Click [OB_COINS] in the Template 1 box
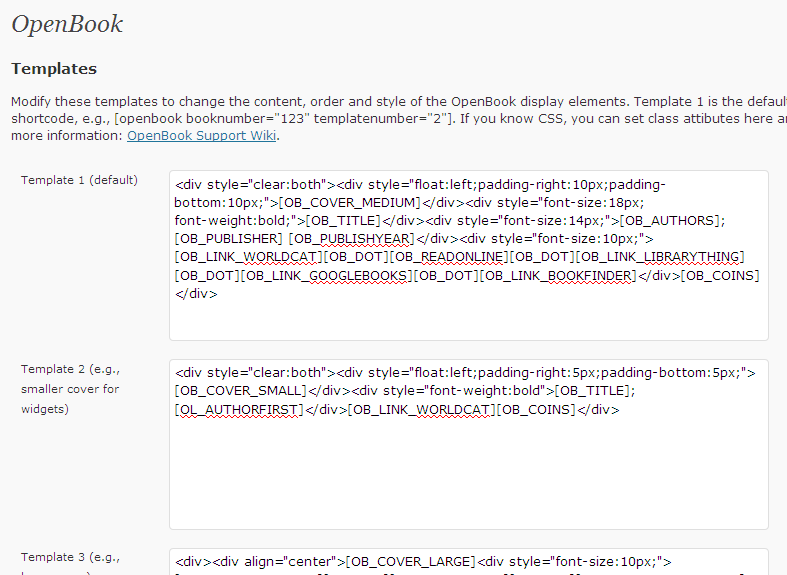The image size is (787, 575). tap(720, 276)
